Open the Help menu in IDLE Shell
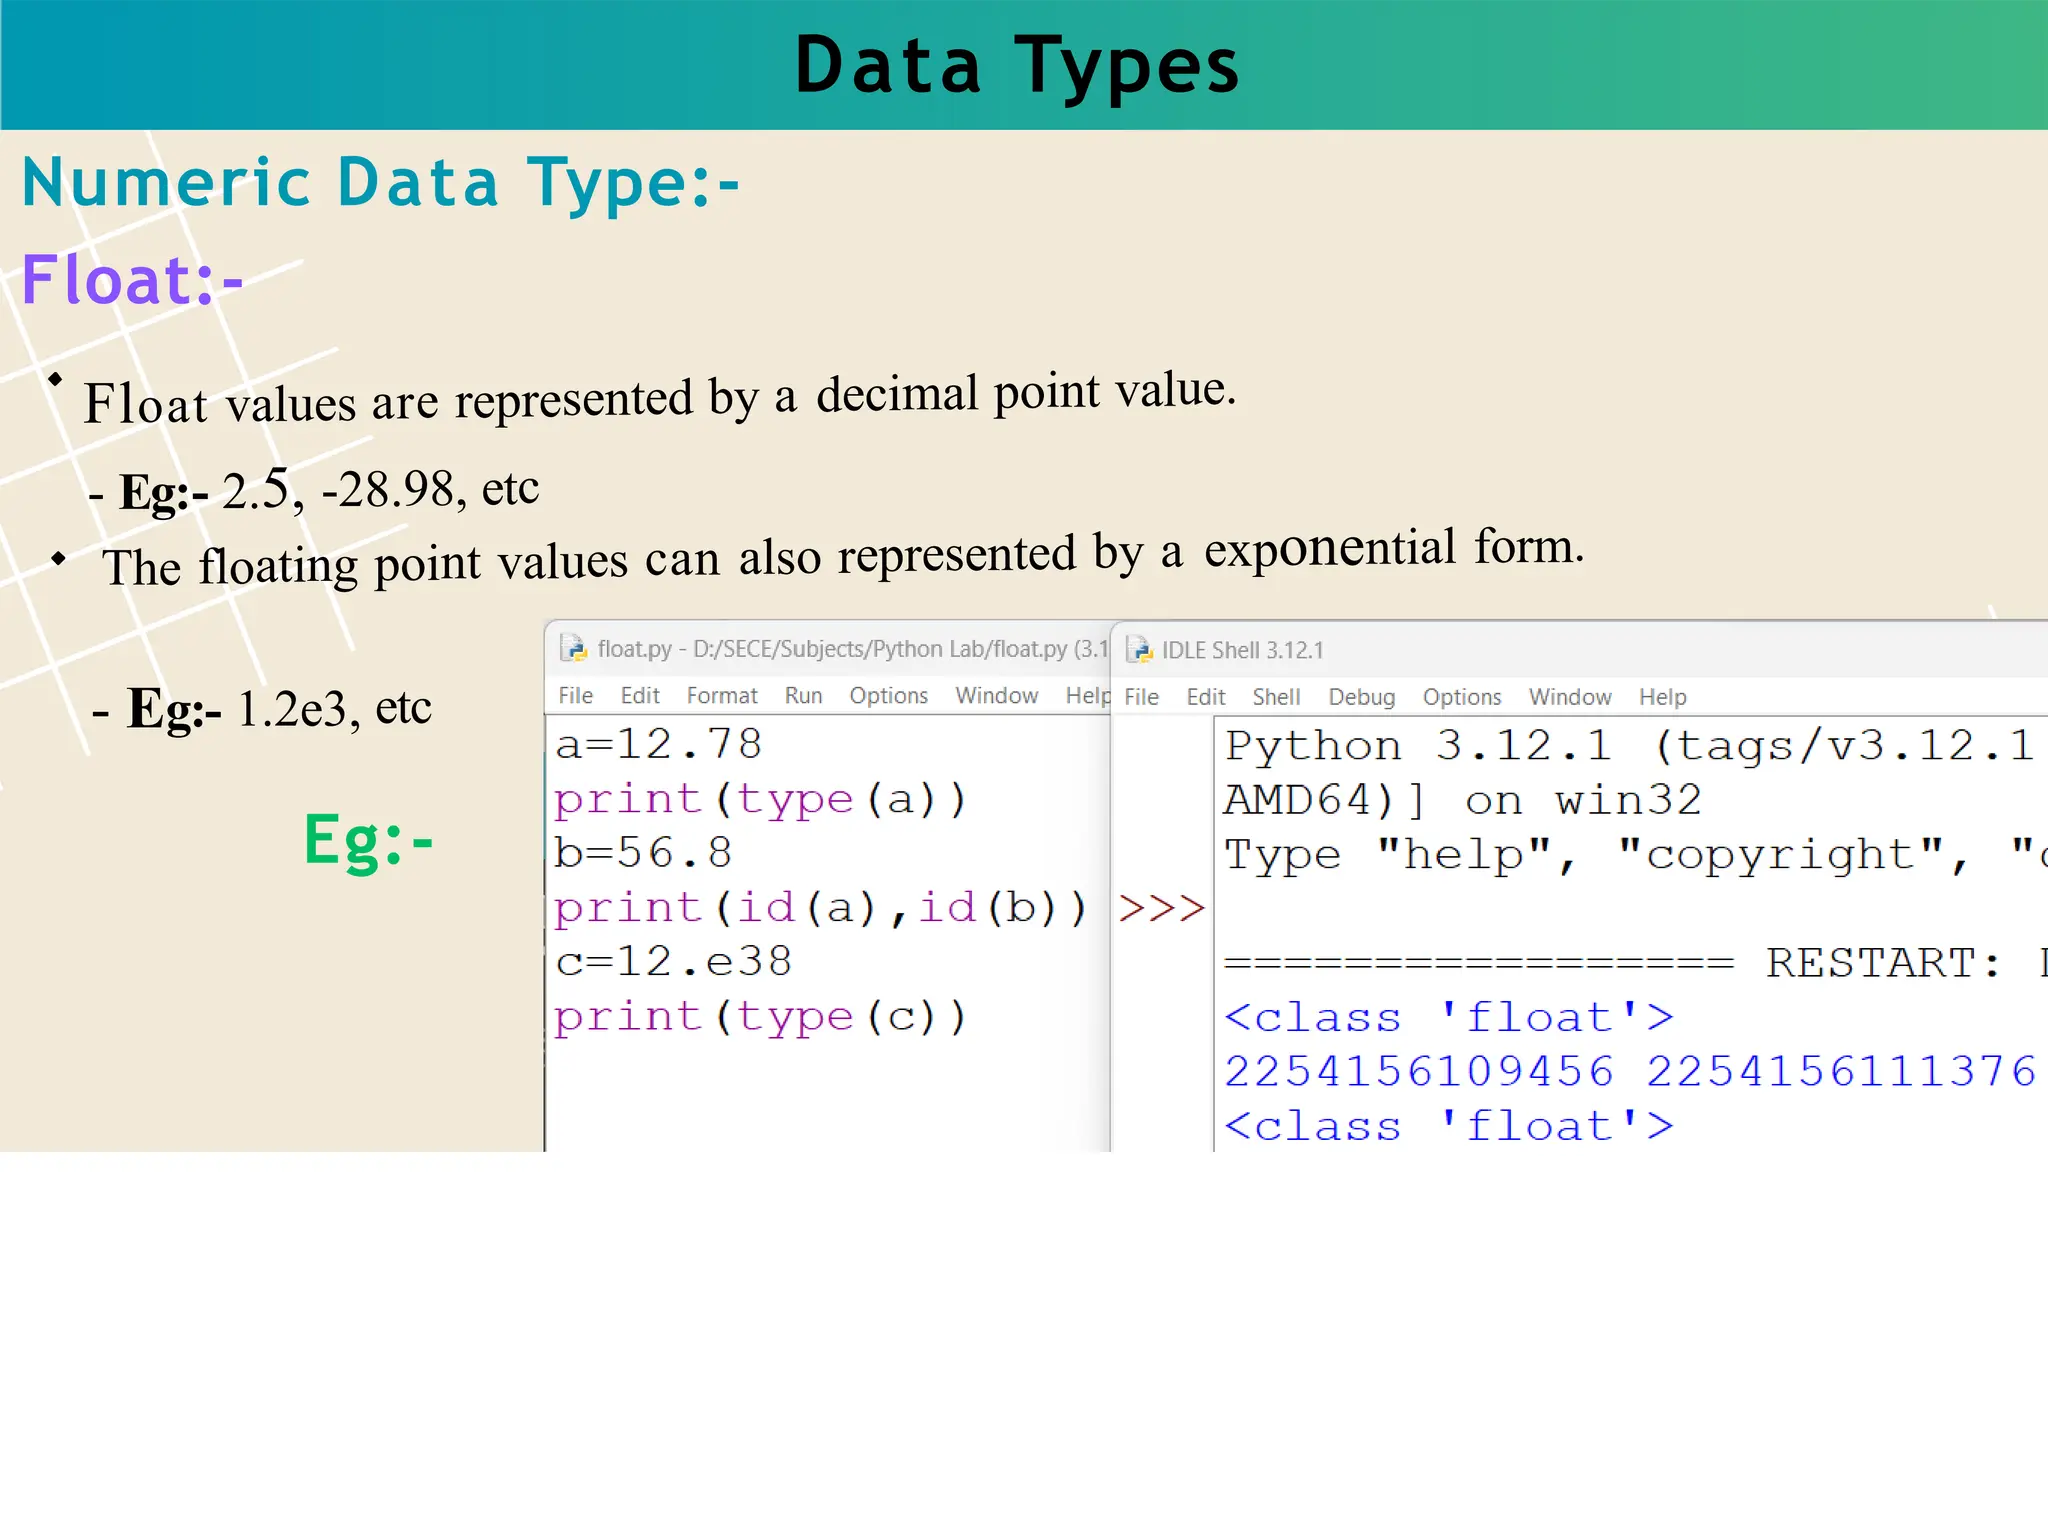This screenshot has height=1536, width=2048. (x=1662, y=697)
